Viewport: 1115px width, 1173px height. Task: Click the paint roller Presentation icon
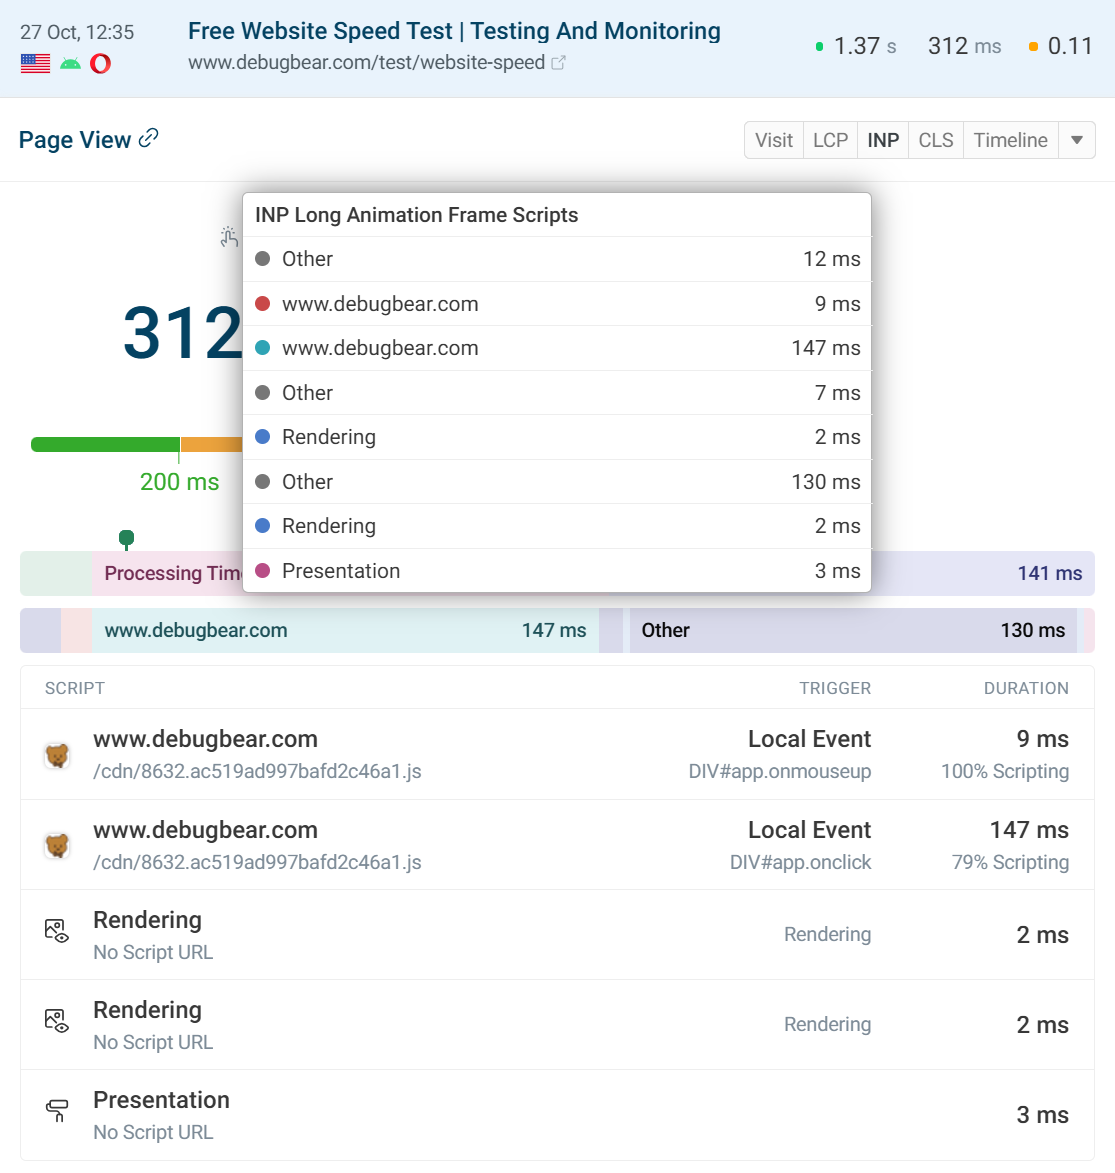click(x=57, y=1111)
